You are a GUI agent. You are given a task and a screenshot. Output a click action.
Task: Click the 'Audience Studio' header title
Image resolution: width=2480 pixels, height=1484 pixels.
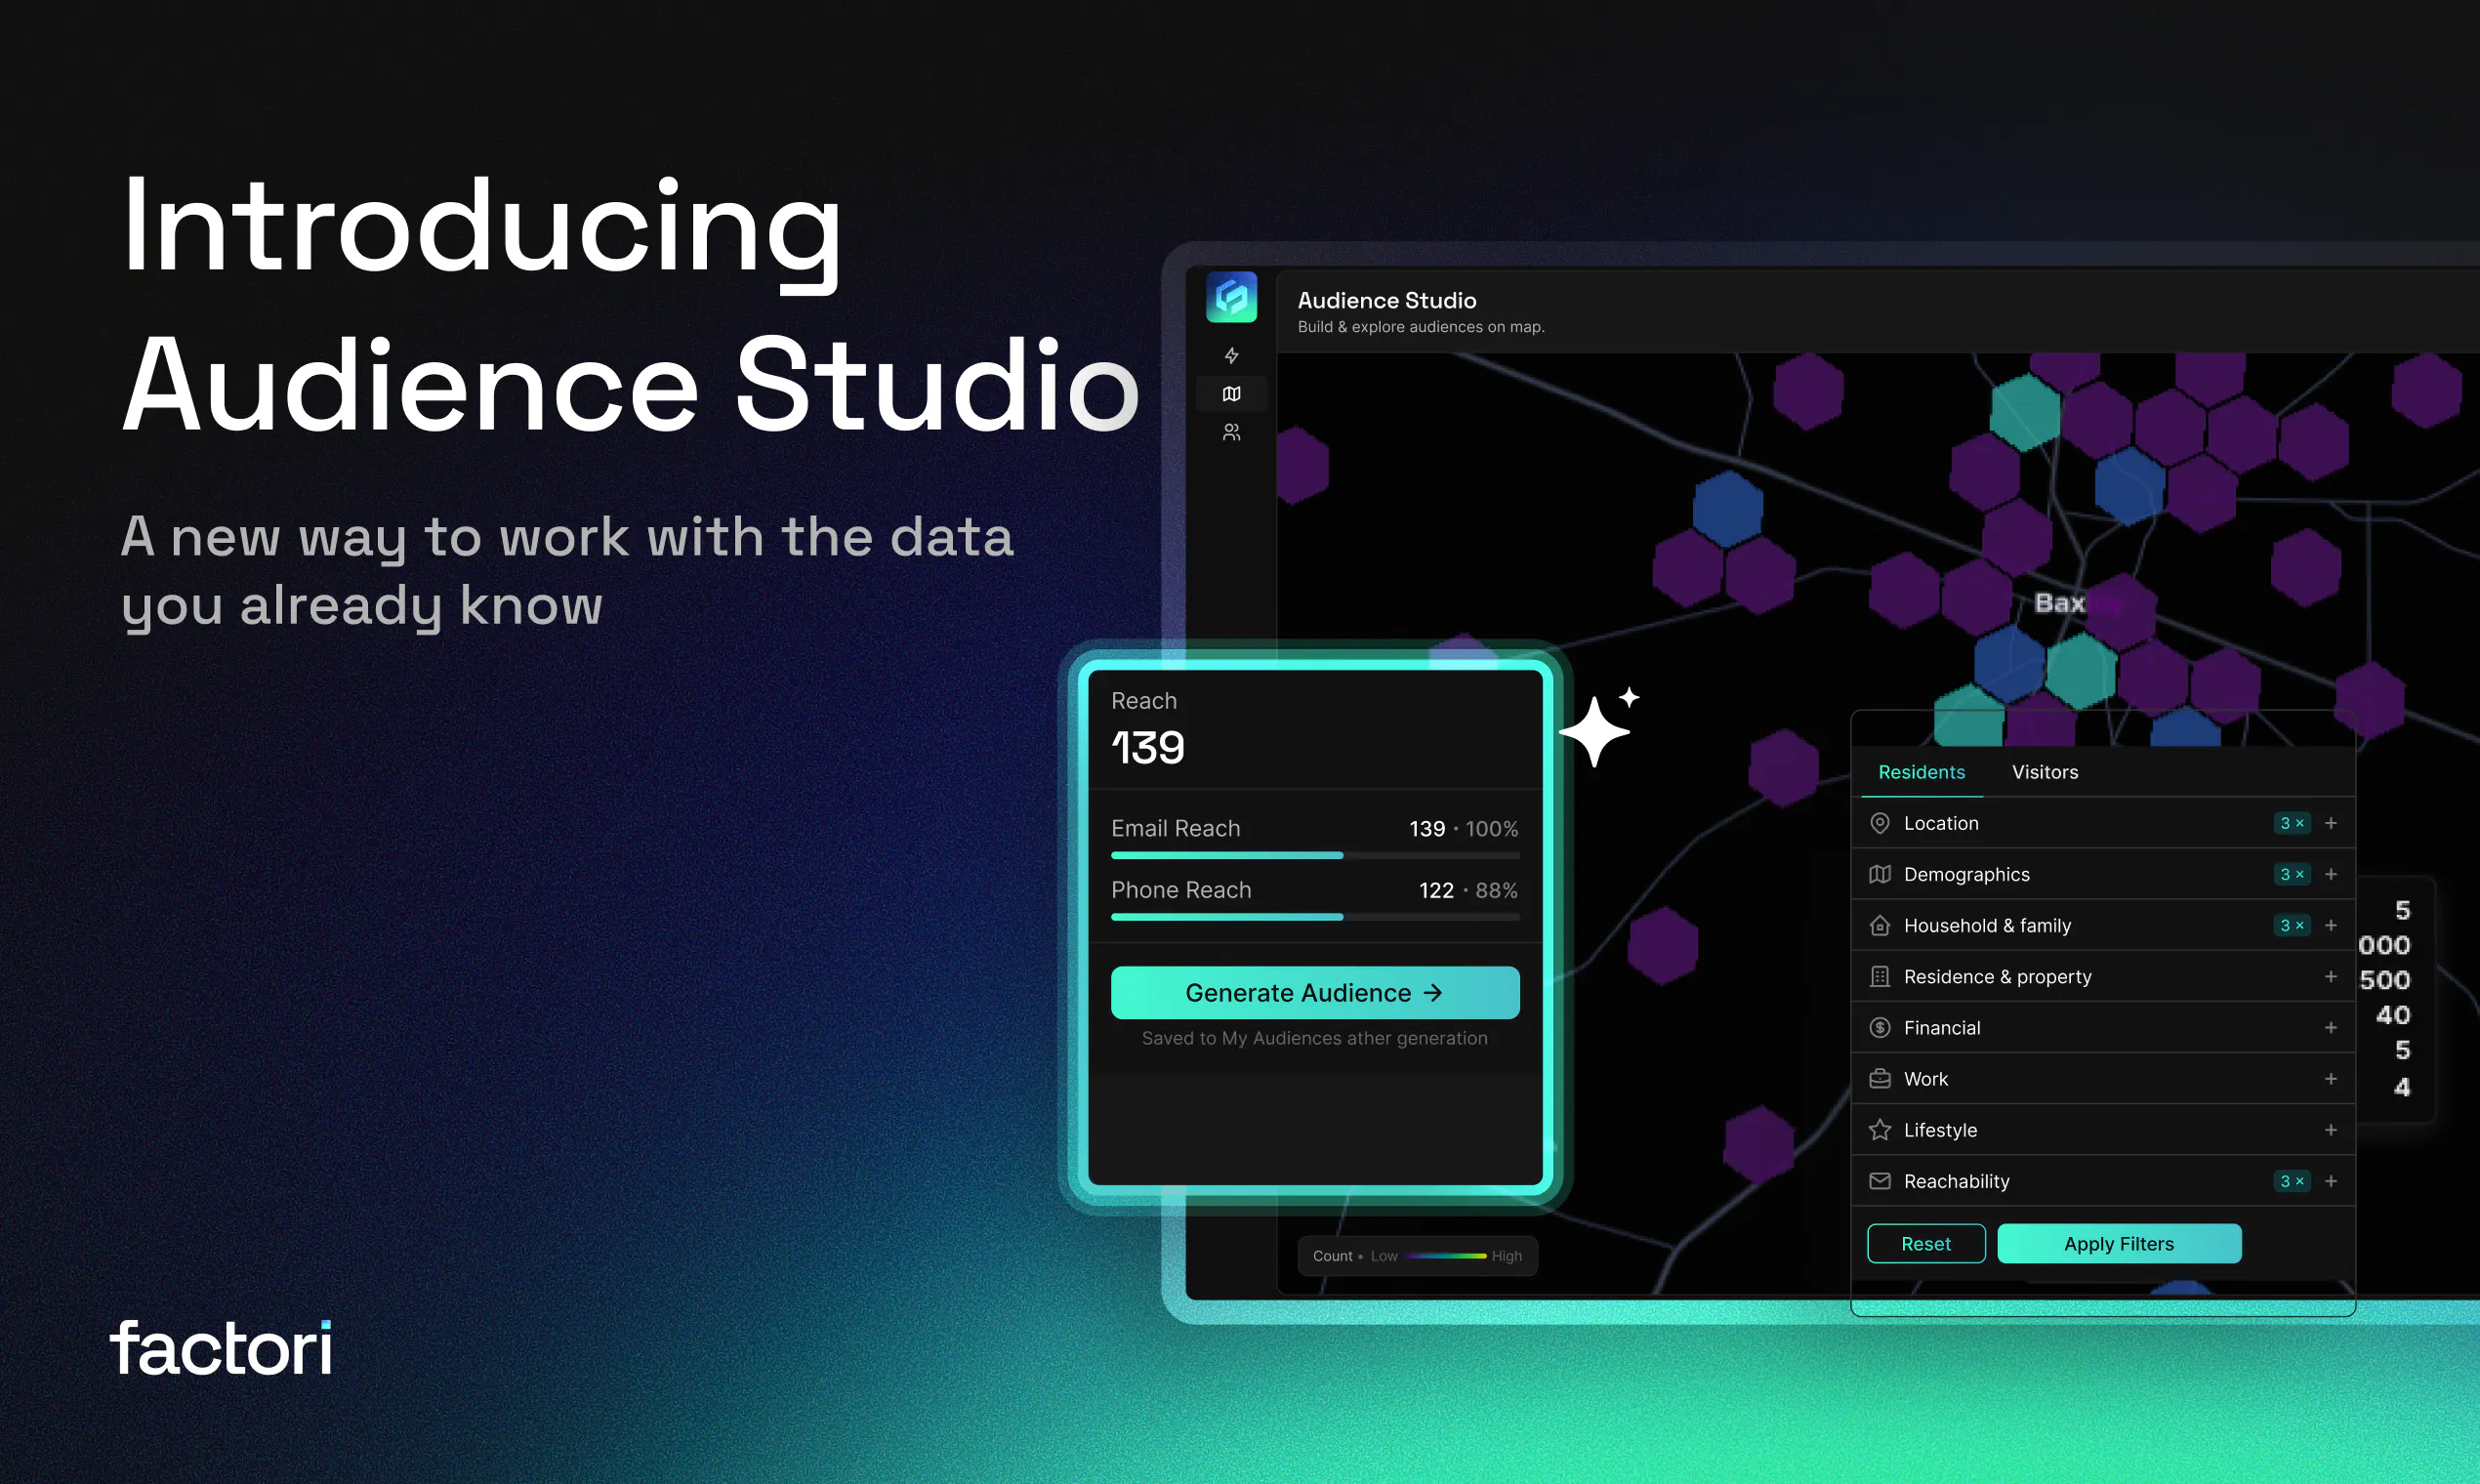(x=1386, y=300)
